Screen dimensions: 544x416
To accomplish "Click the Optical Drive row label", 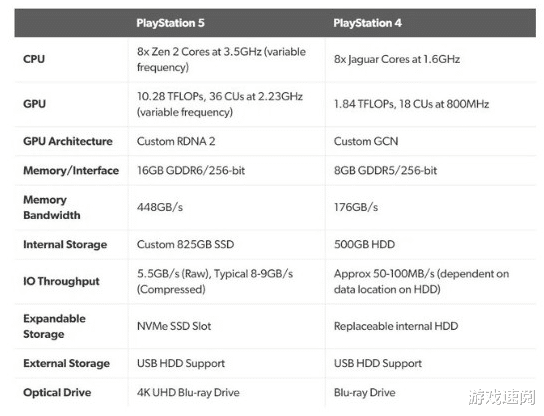I will pos(57,392).
